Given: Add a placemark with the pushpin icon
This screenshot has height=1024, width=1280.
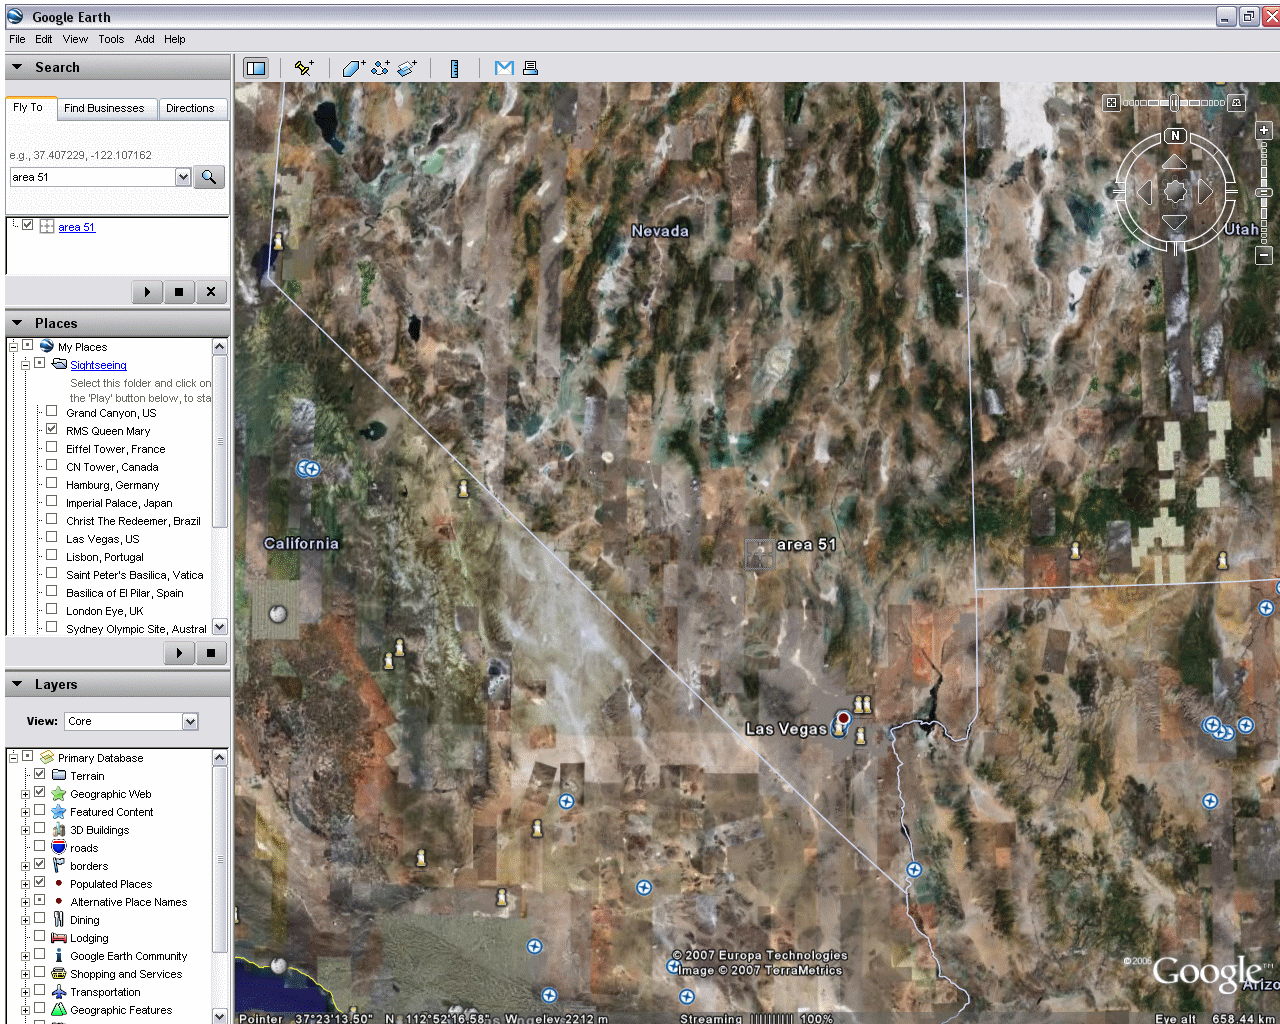Looking at the screenshot, I should (304, 68).
